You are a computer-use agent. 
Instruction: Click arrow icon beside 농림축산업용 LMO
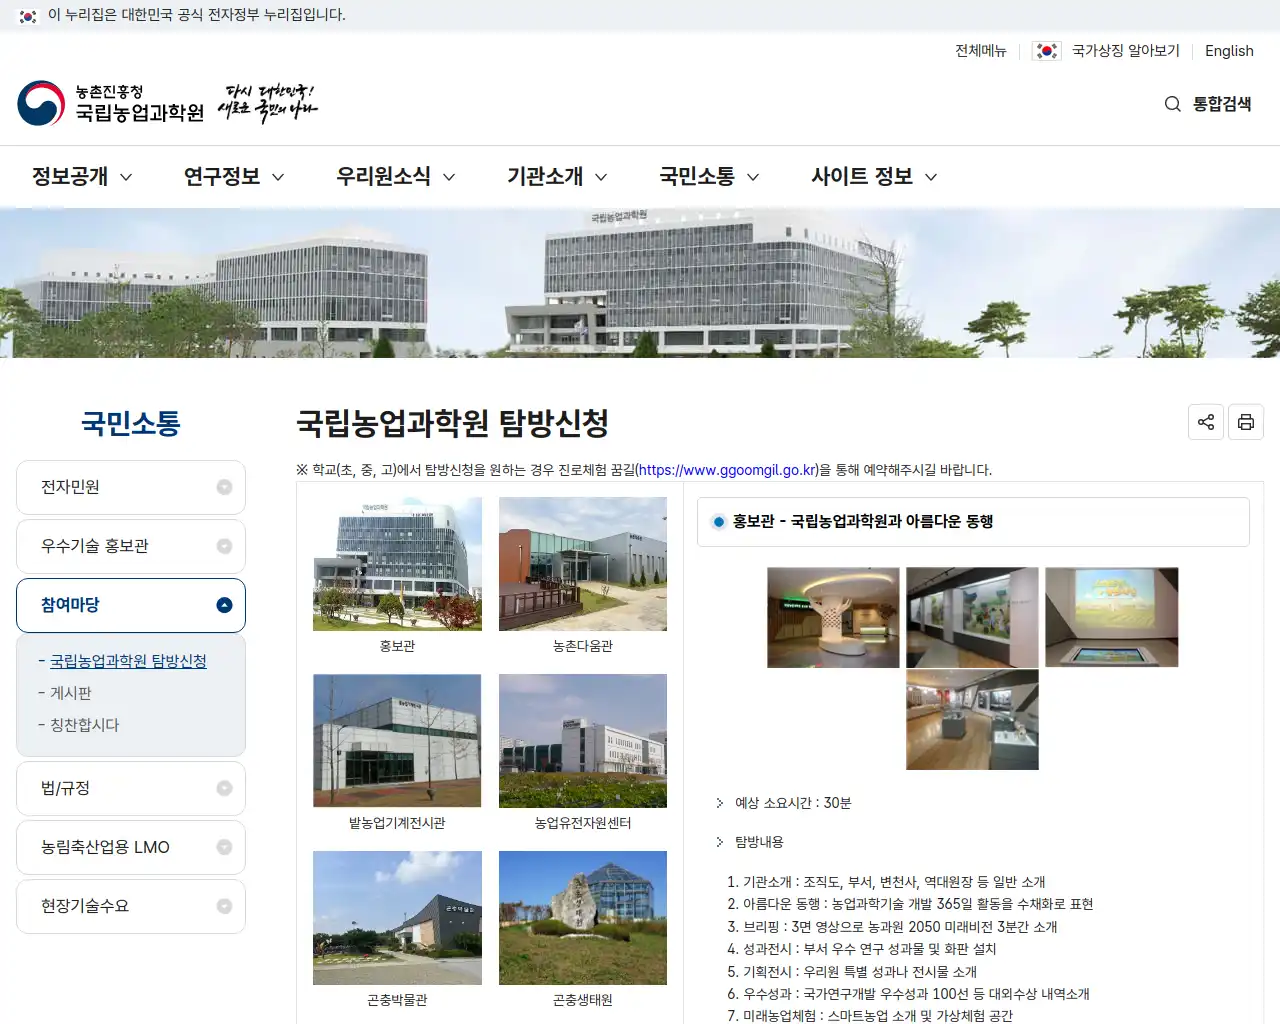click(224, 847)
